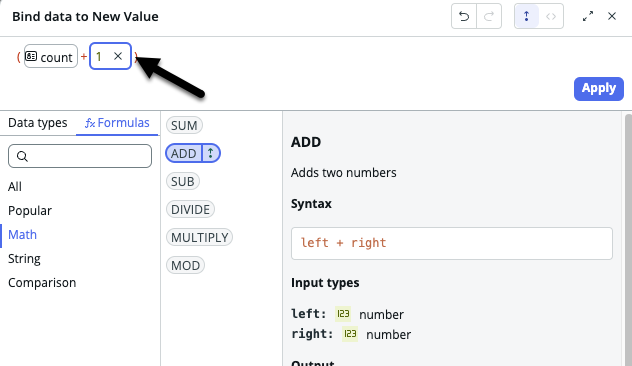Click 'Adds two numbers' description
This screenshot has width=632, height=366.
(344, 173)
